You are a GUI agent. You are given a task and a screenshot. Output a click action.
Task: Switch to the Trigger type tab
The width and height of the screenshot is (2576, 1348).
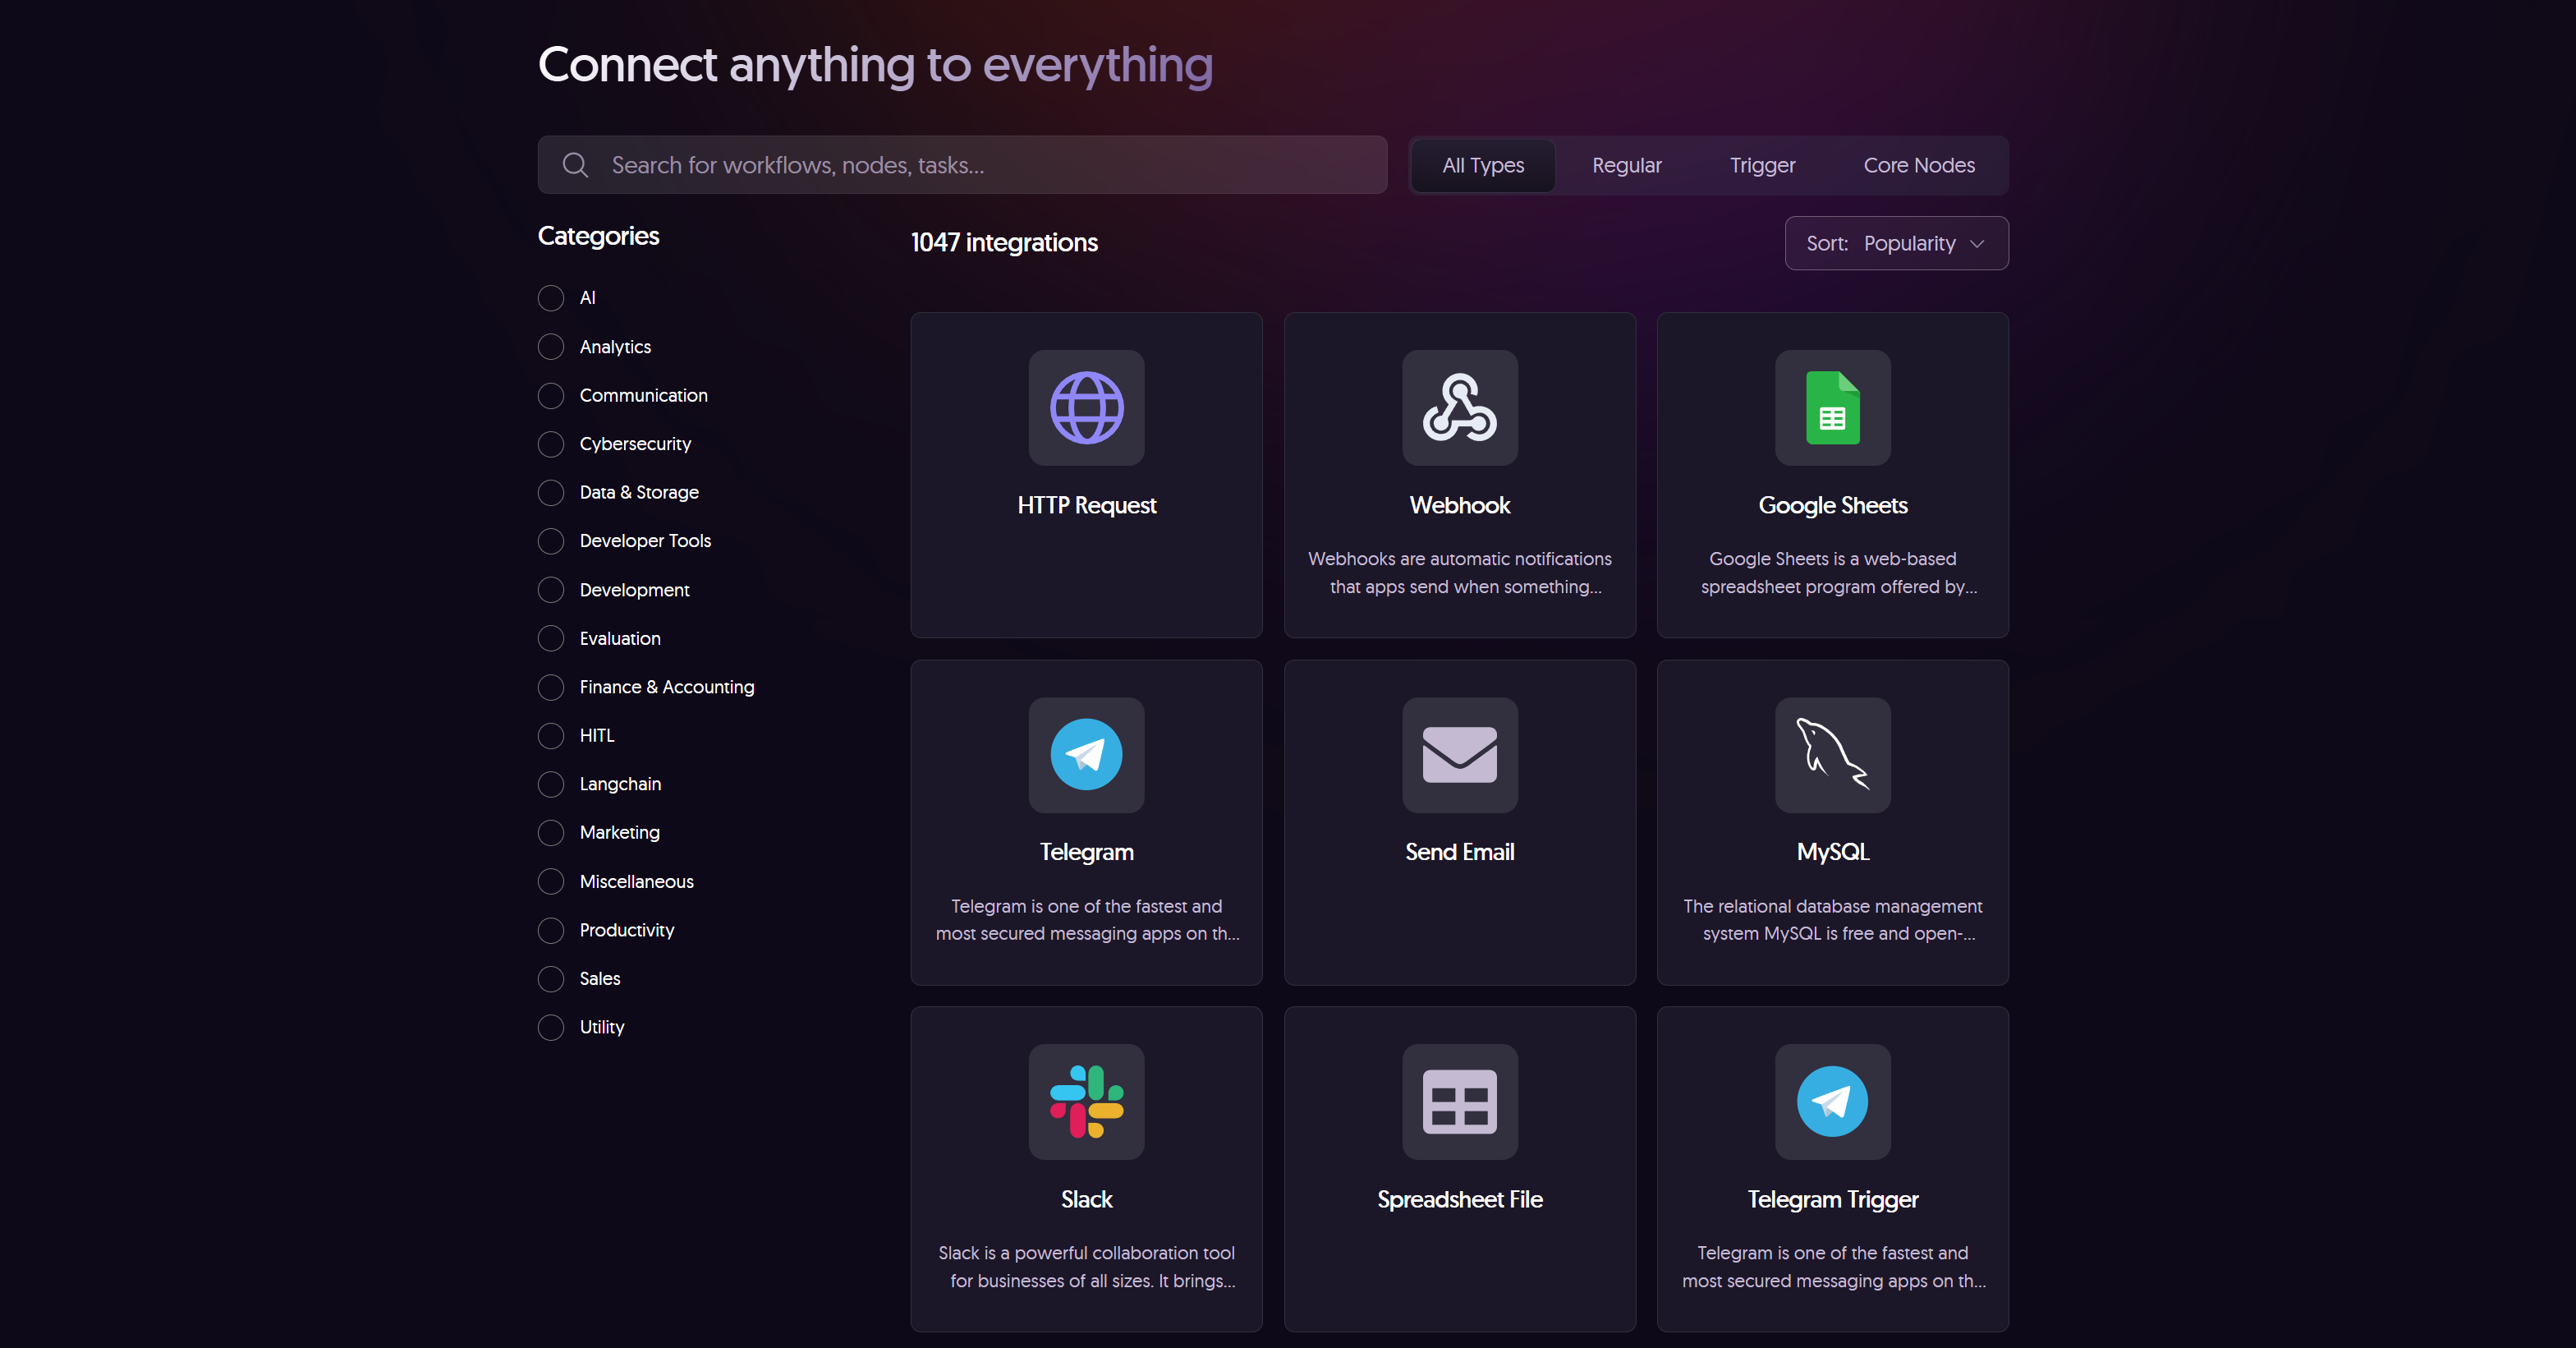[1762, 165]
